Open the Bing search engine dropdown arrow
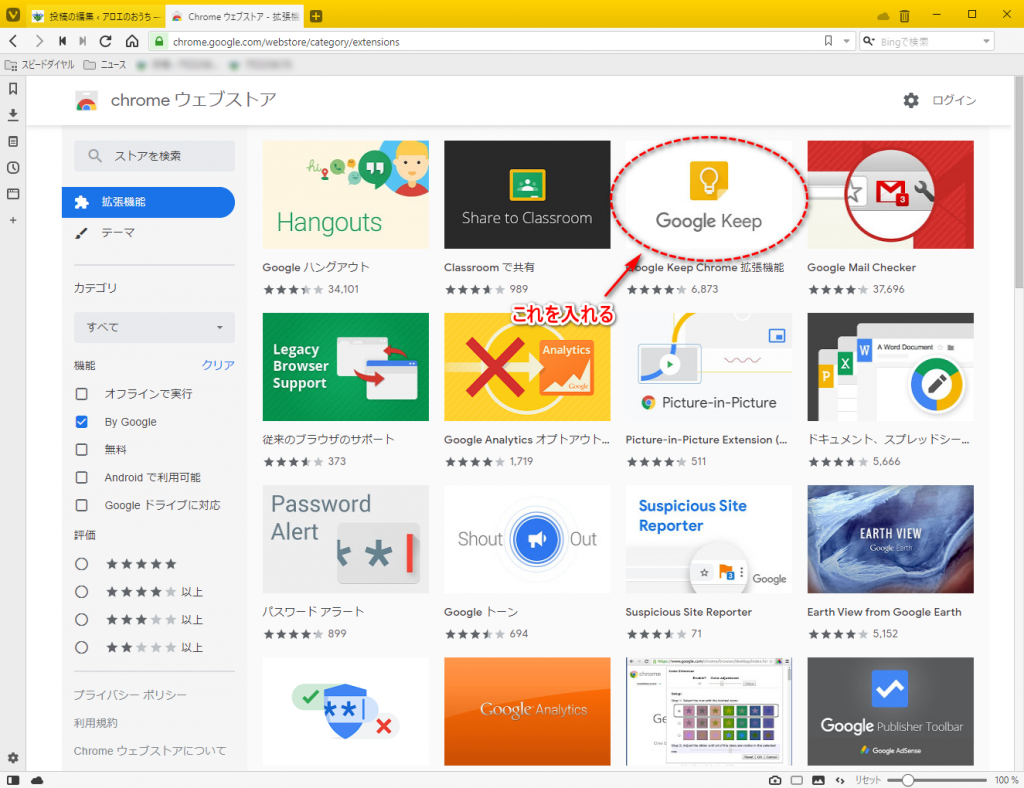The image size is (1024, 788). tap(987, 41)
